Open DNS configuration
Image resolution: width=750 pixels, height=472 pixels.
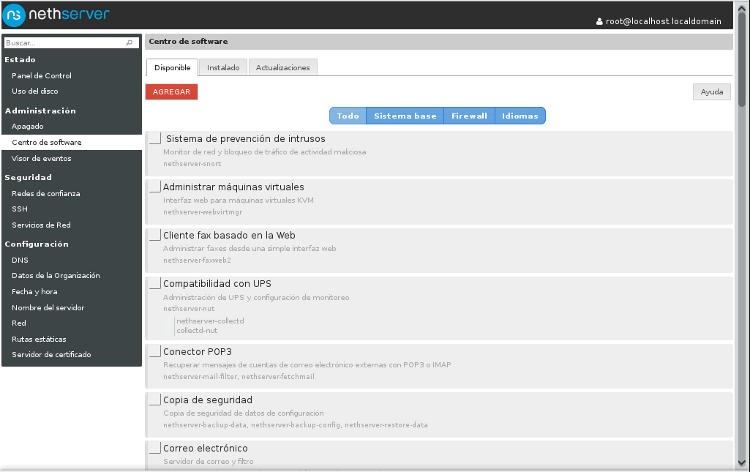pyautogui.click(x=20, y=260)
